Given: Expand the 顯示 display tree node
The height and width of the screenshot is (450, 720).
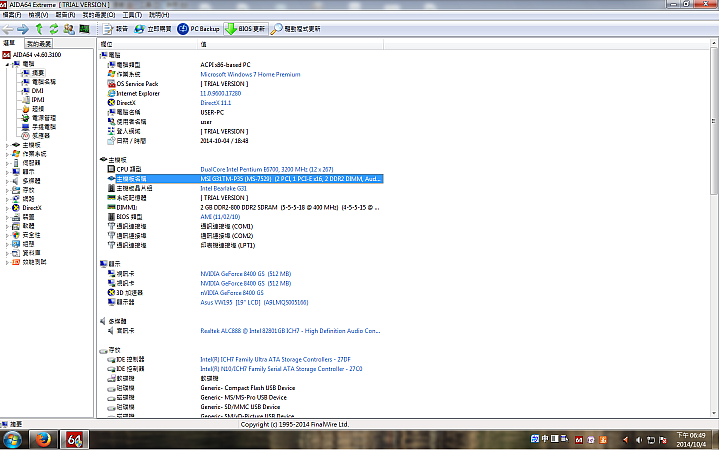Looking at the screenshot, I should pos(7,172).
